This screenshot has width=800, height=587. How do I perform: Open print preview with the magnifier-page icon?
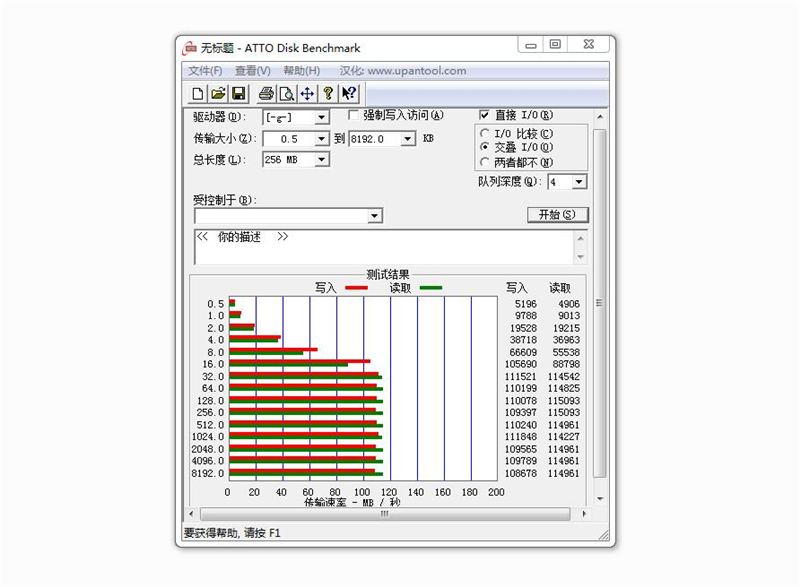[286, 94]
